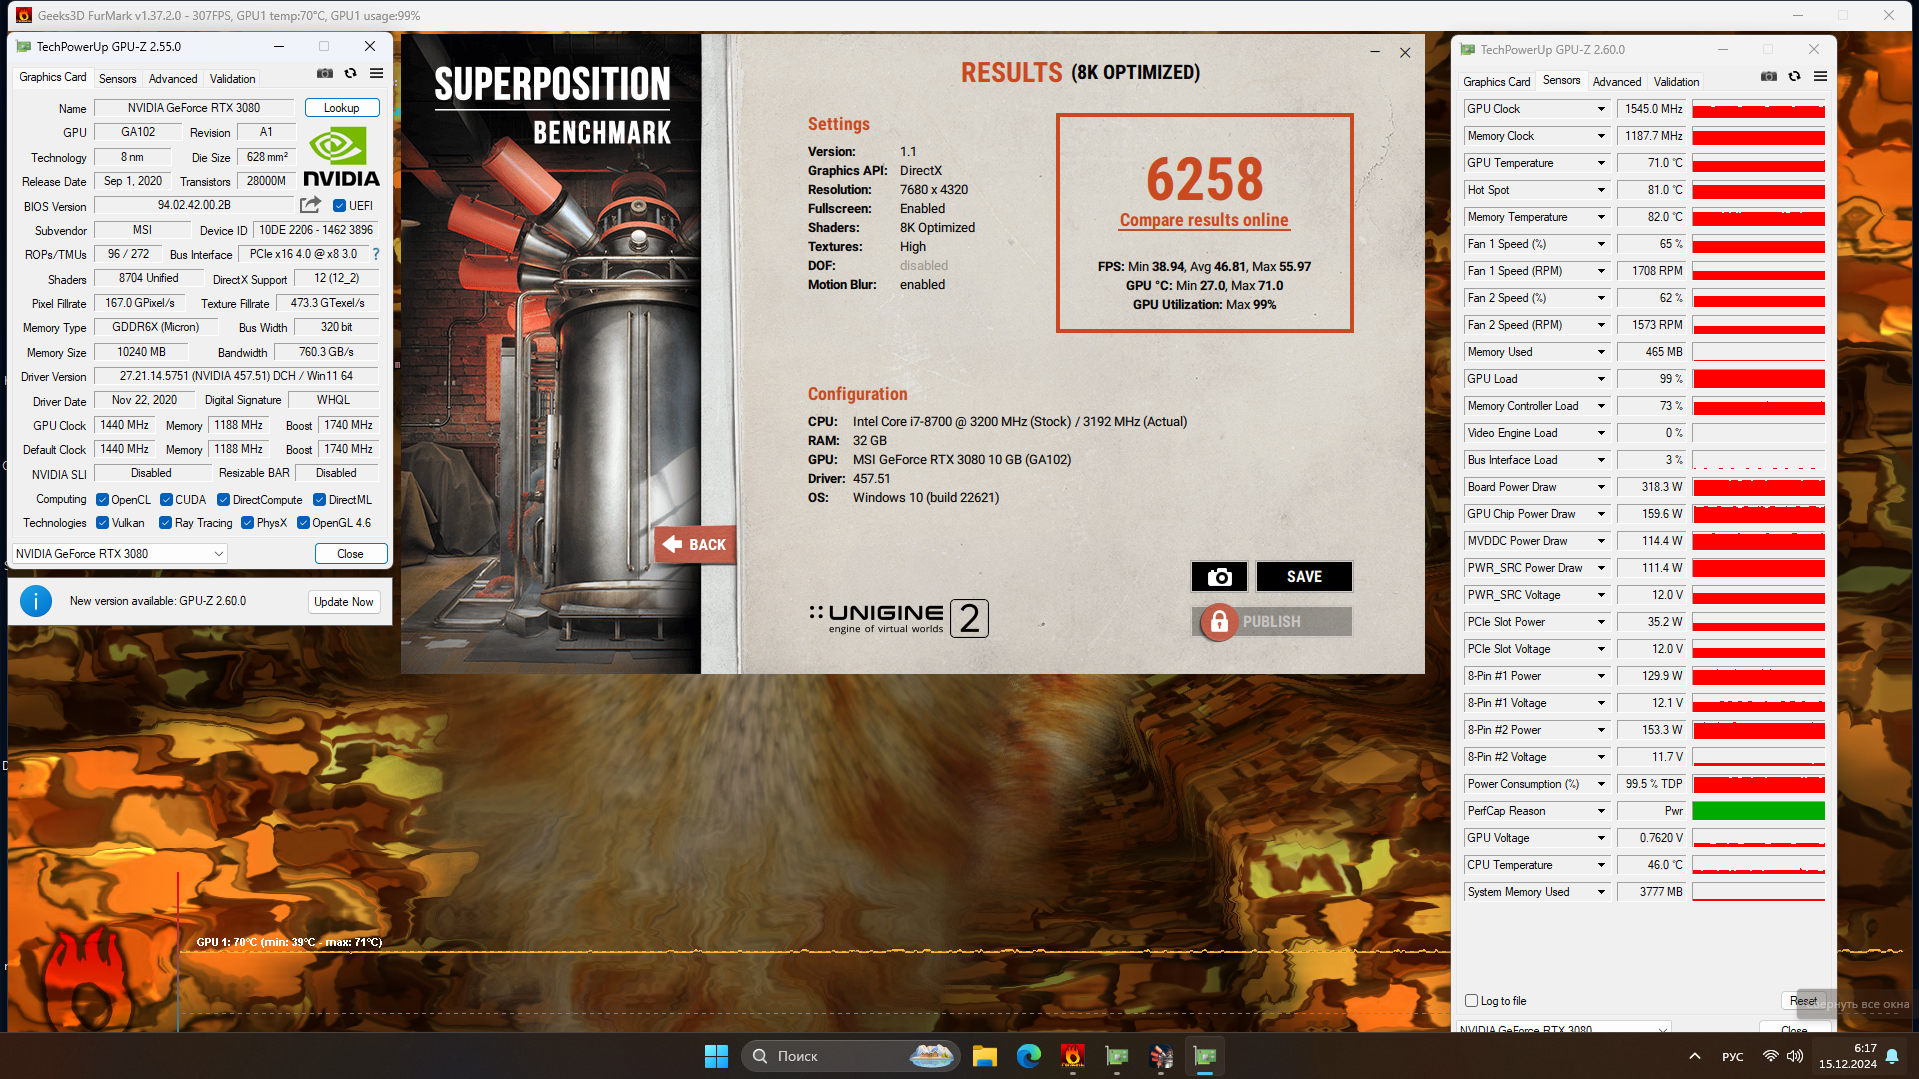Viewport: 1919px width, 1079px height.
Task: Click FurMark icon in taskbar
Action: pos(1073,1056)
